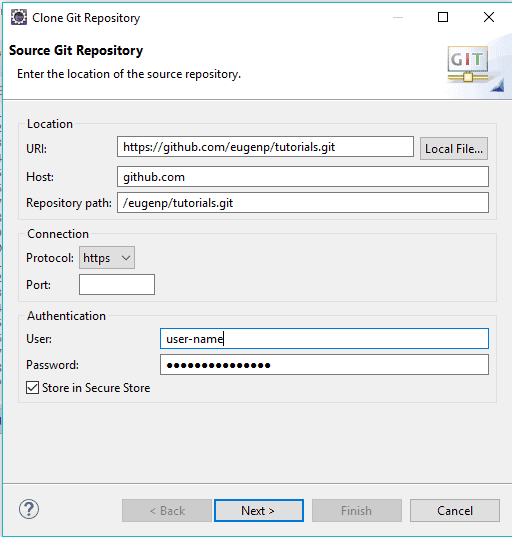Click the Password field
This screenshot has width=513, height=537.
[324, 365]
